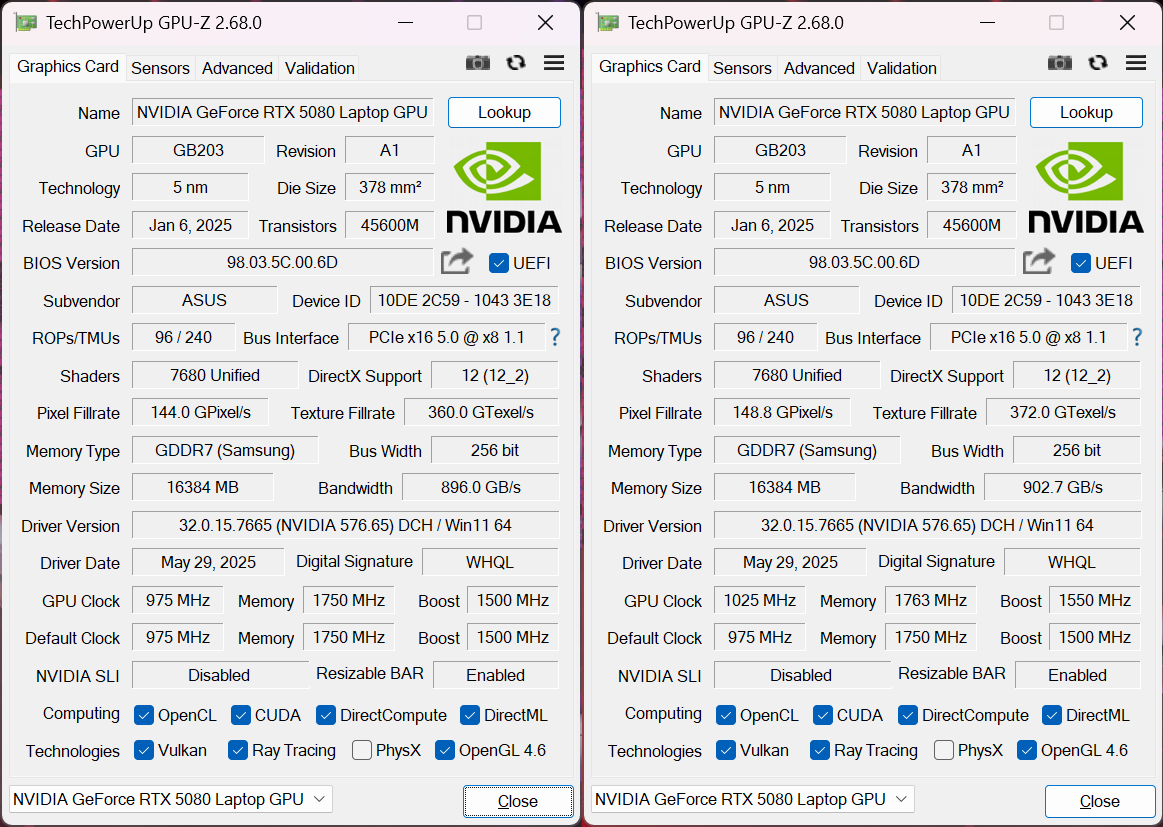Click the Lookup button in right window
Screen dimensions: 1163x827
click(x=1087, y=112)
